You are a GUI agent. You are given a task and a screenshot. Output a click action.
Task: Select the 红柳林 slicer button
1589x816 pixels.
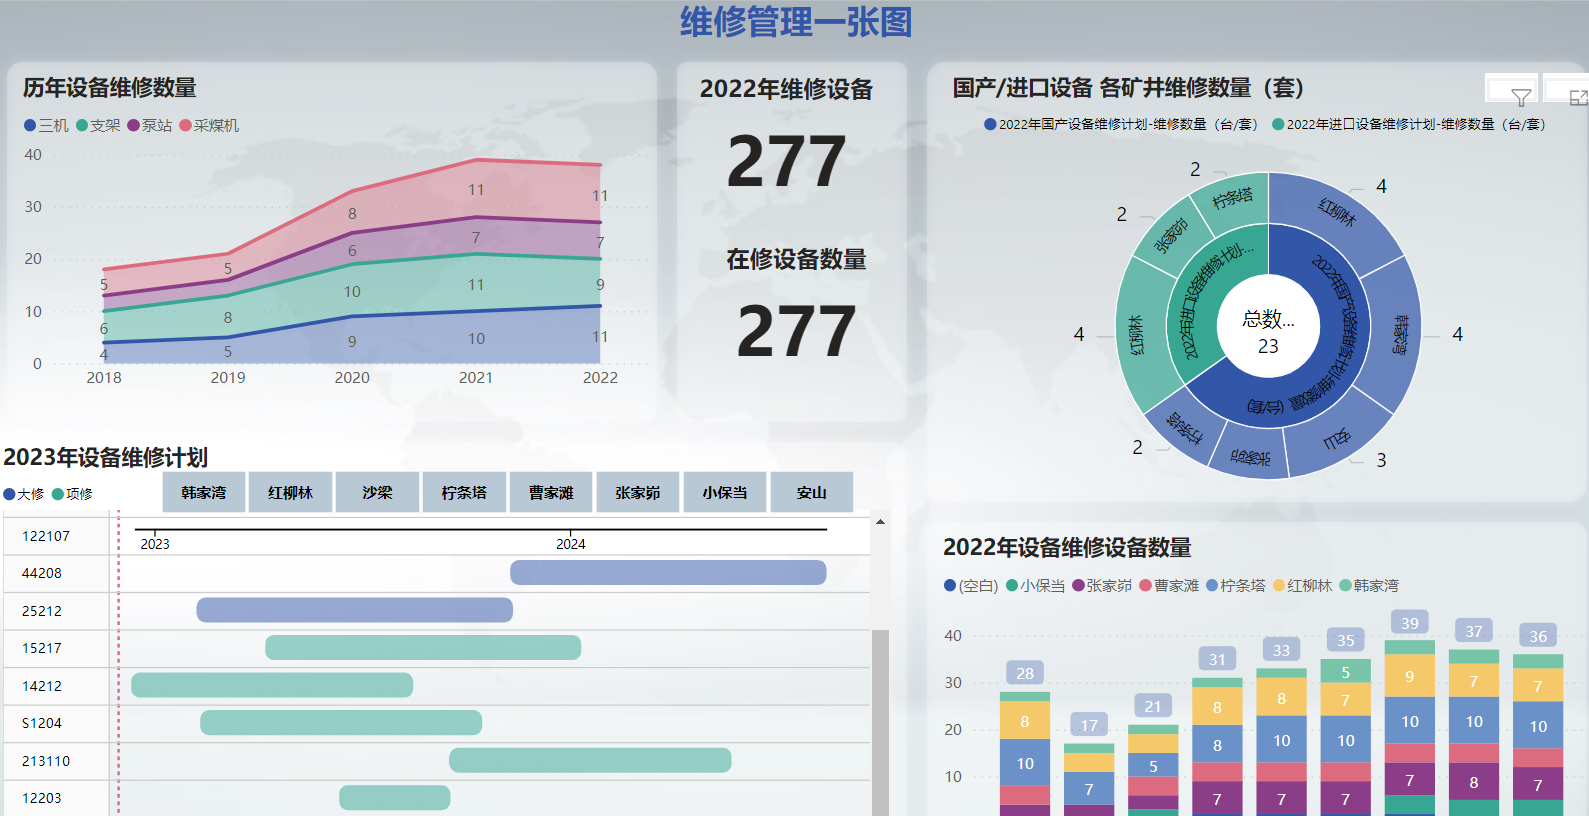[x=290, y=493]
